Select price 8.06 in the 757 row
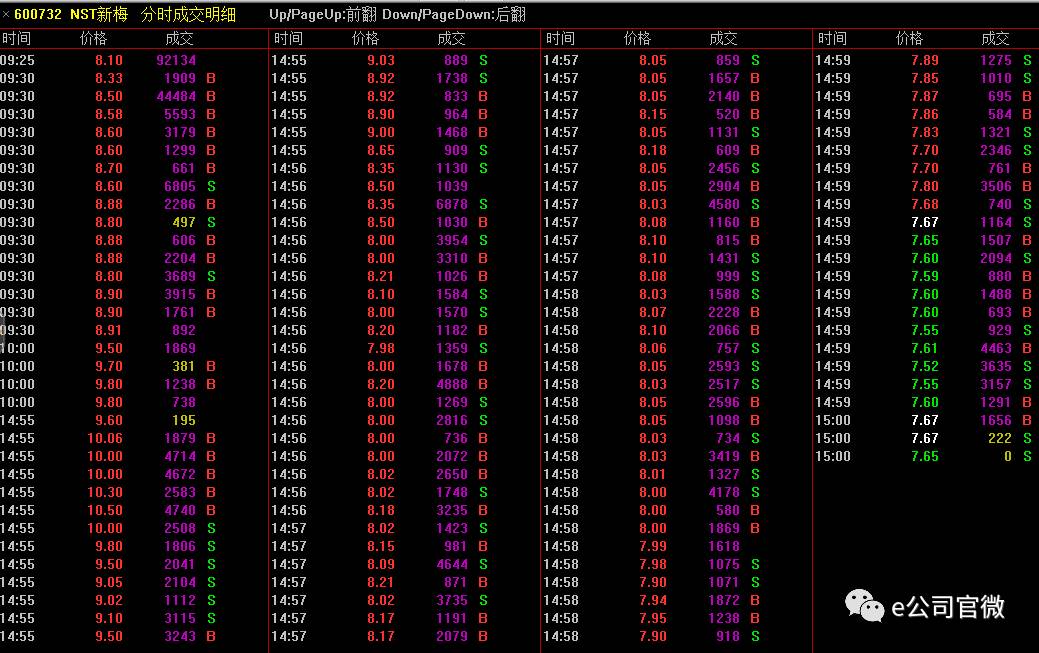The height and width of the screenshot is (653, 1039). 653,348
